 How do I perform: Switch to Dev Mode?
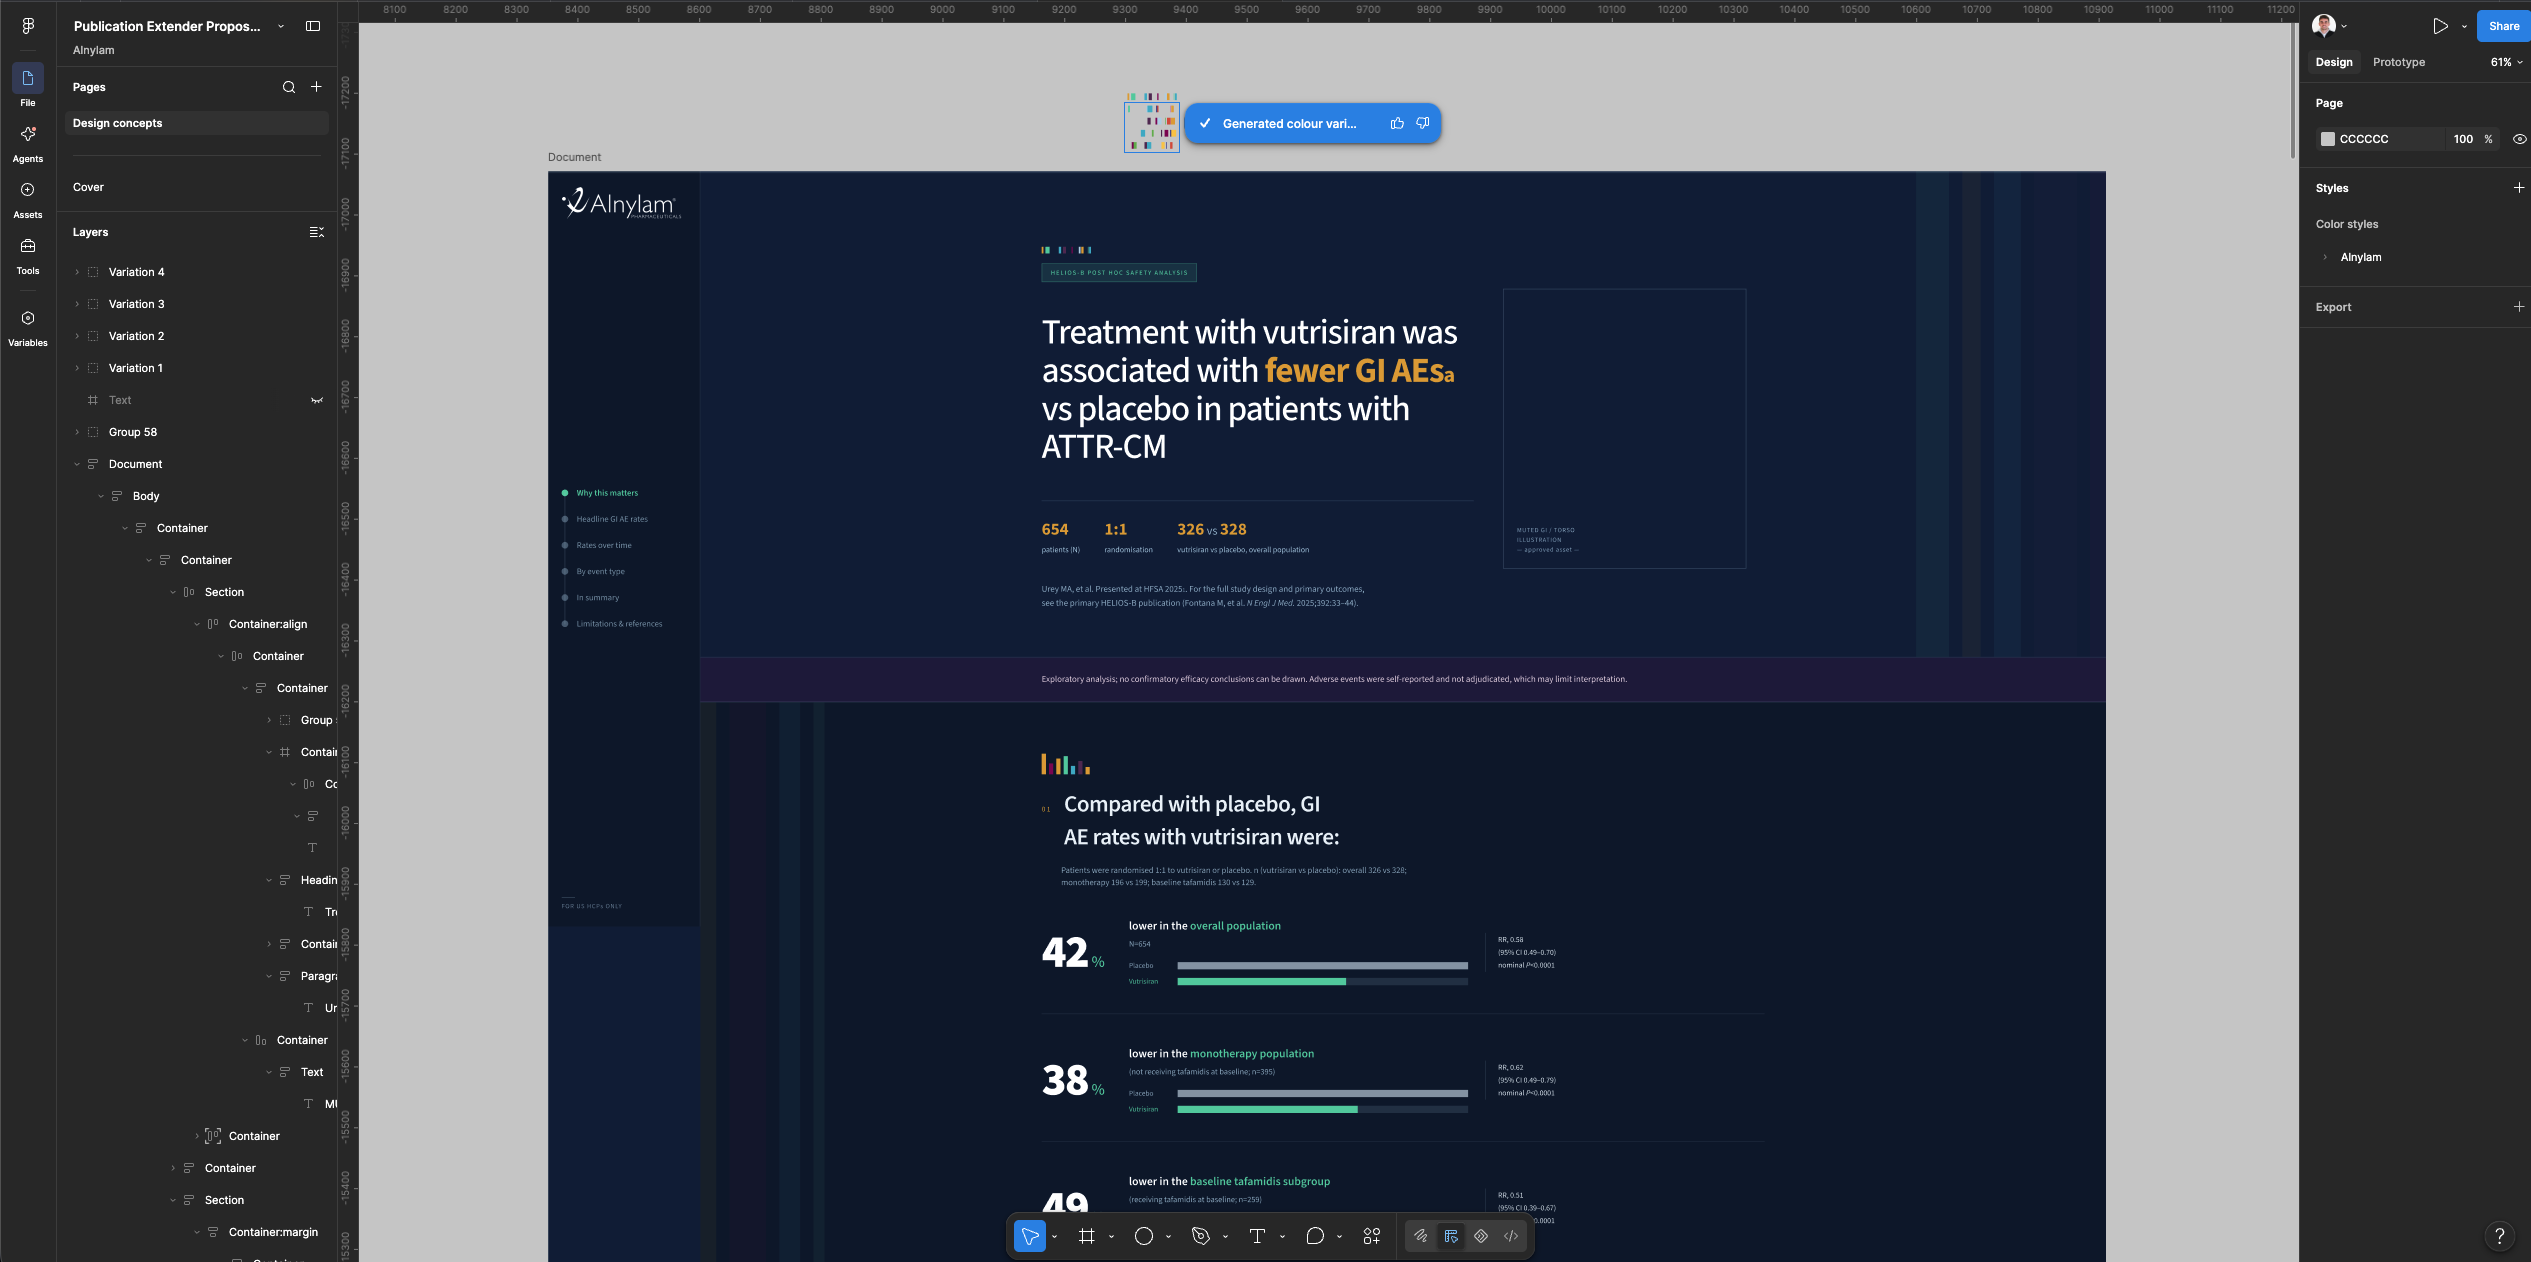pos(1511,1236)
